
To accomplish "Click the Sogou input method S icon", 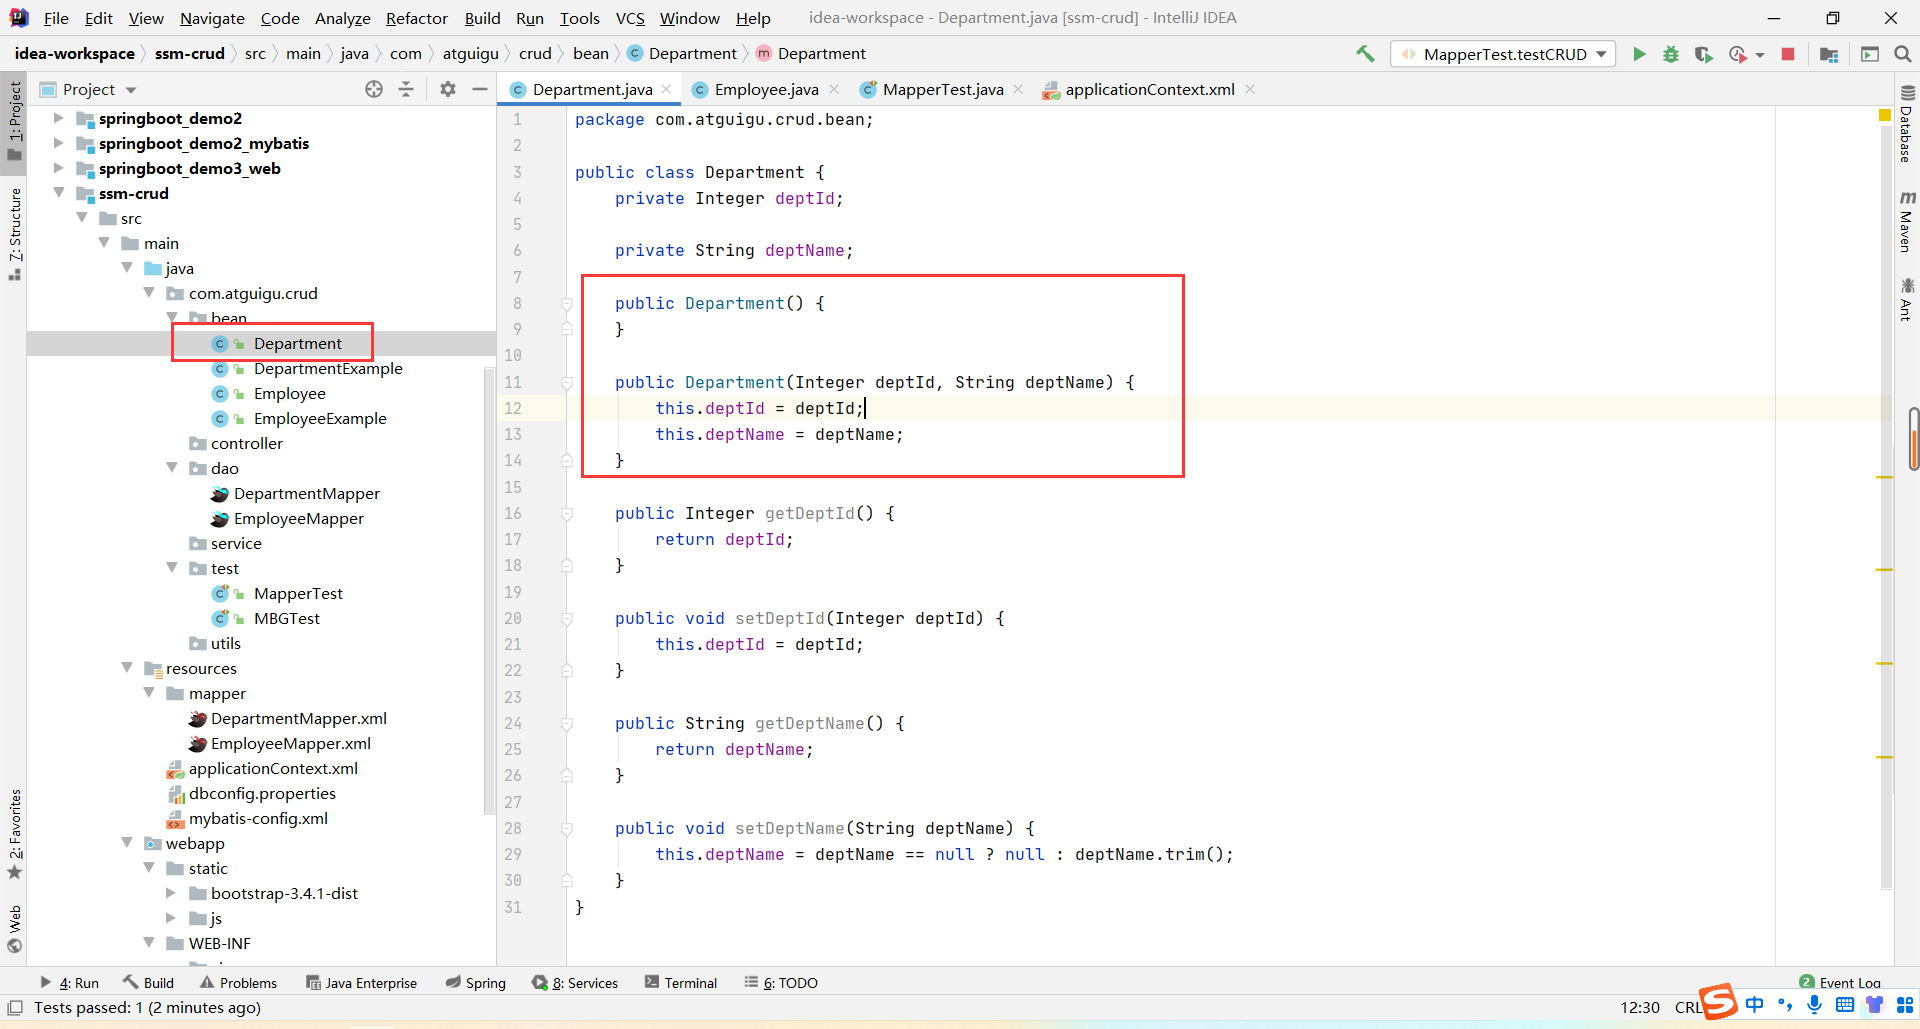I will point(1719,1001).
